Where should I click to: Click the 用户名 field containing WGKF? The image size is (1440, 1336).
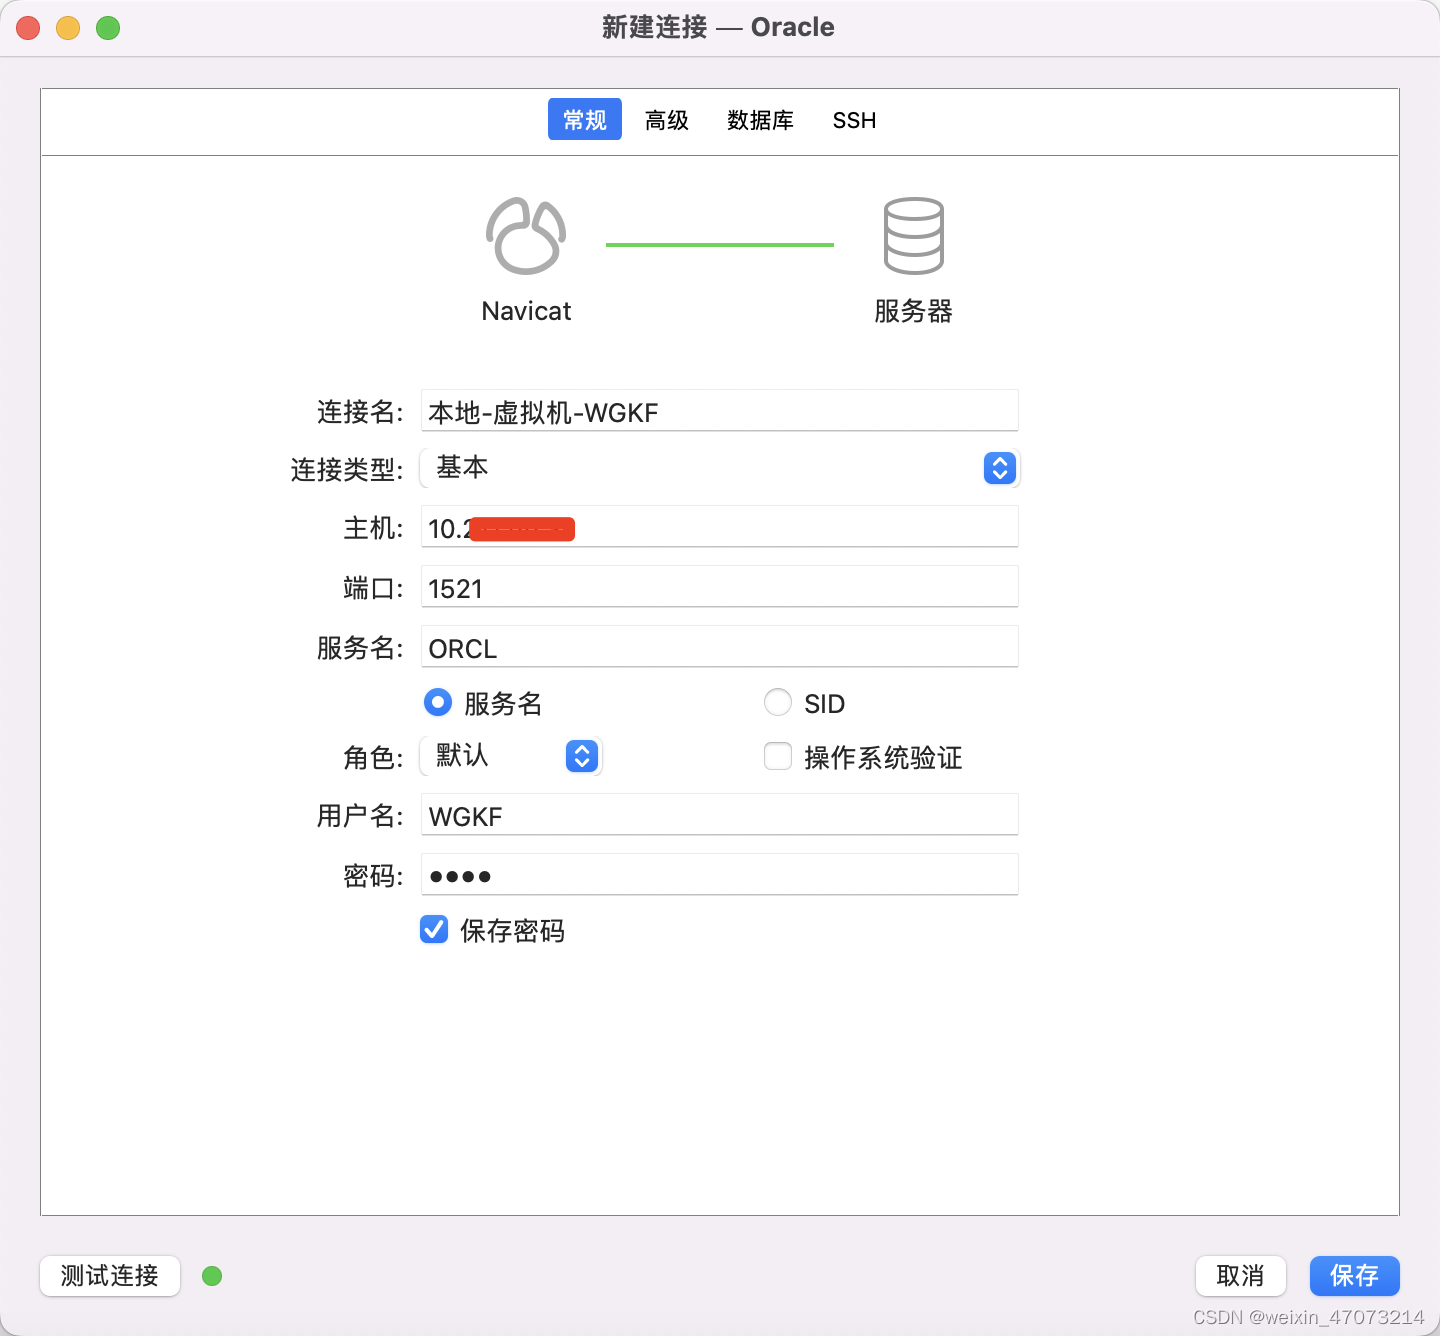719,815
